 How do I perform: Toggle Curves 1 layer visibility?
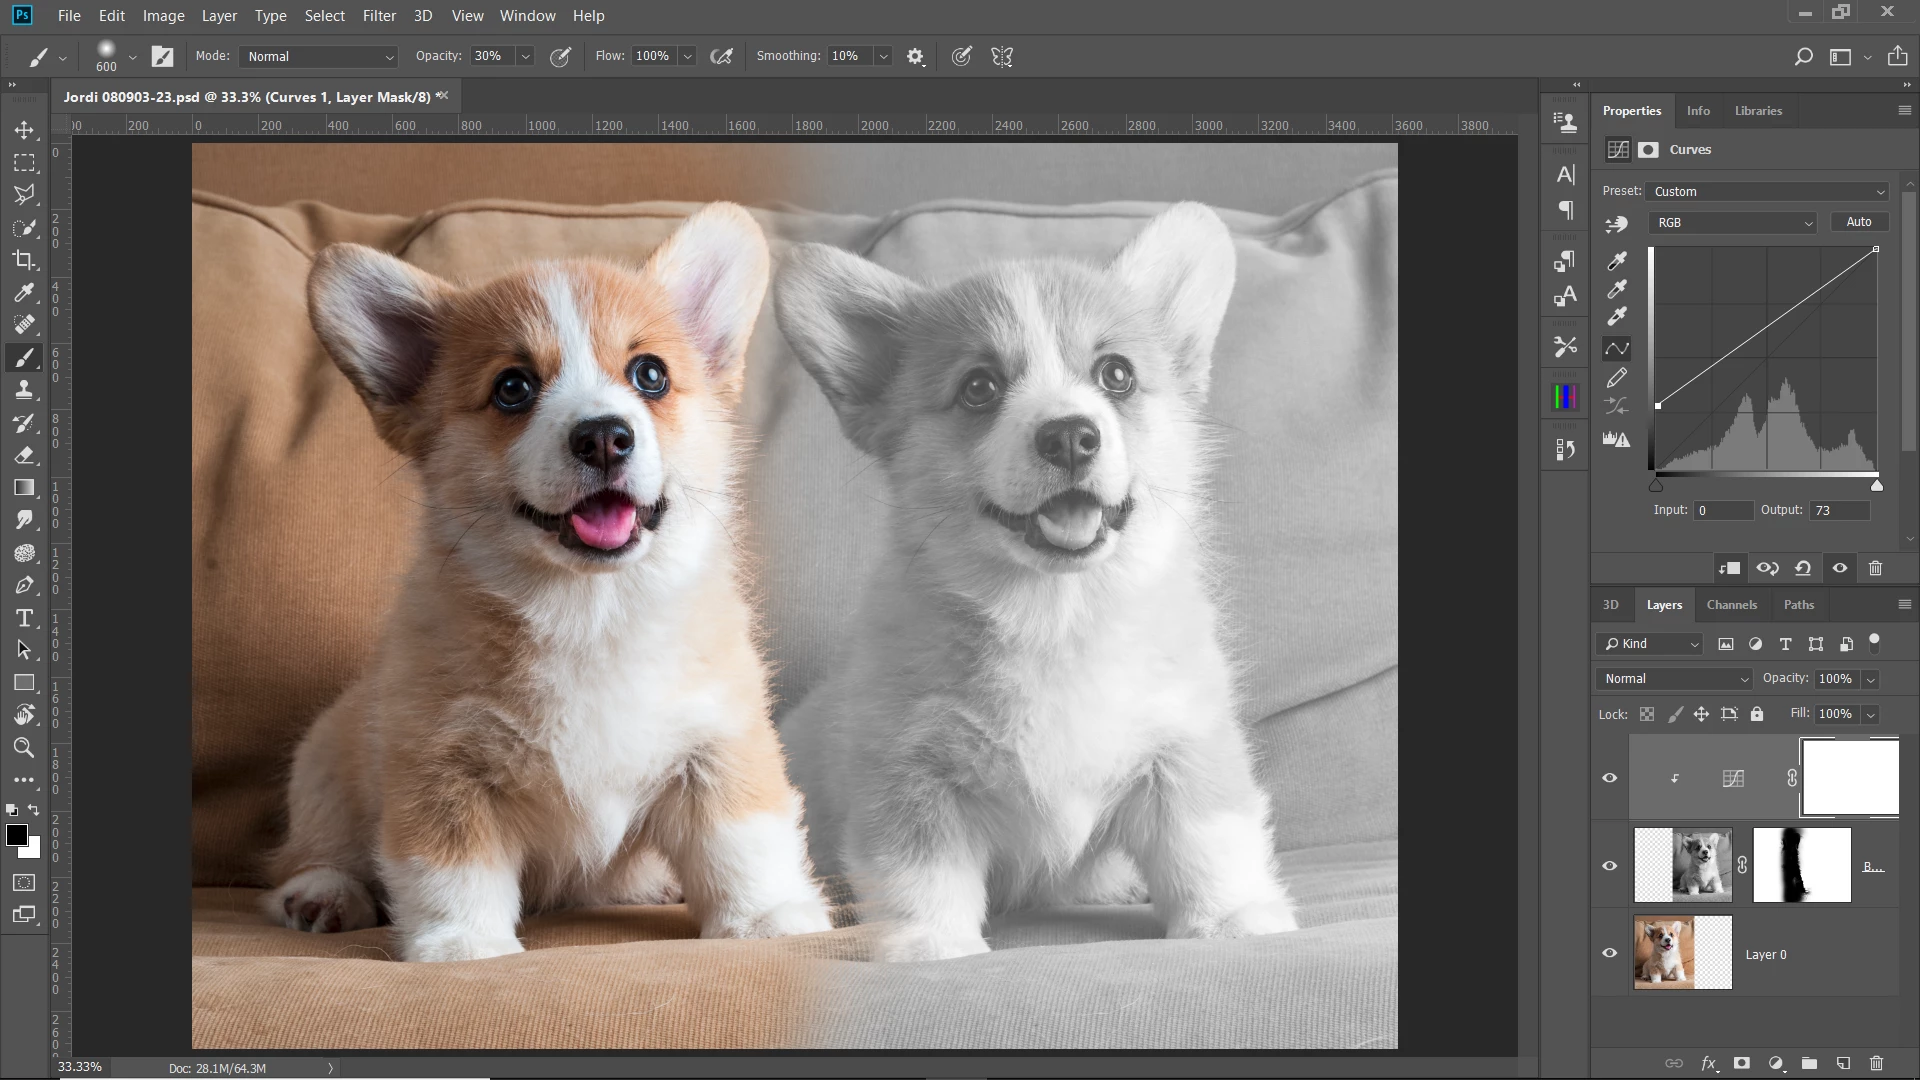coord(1609,778)
